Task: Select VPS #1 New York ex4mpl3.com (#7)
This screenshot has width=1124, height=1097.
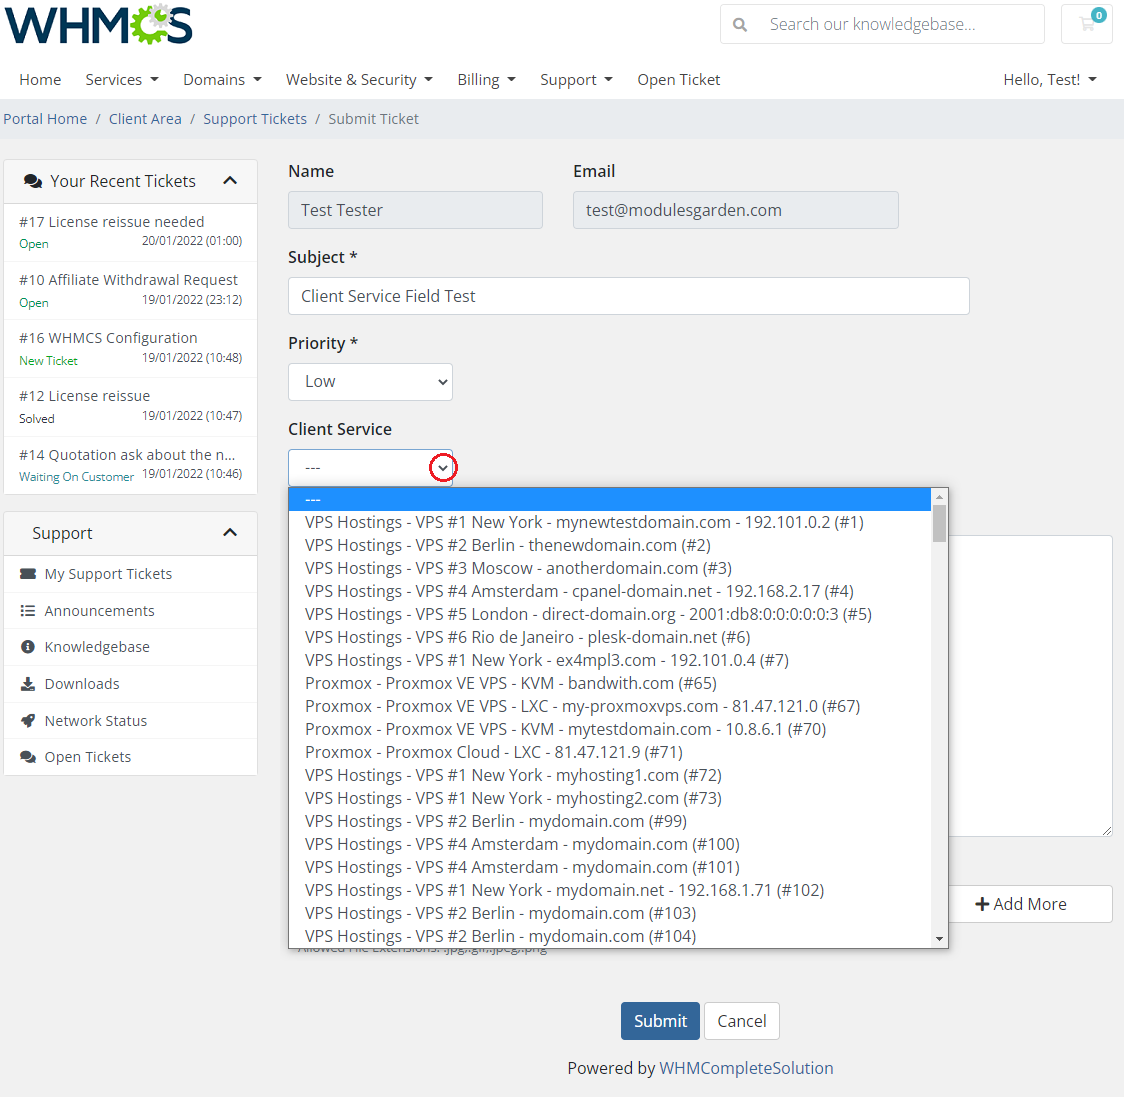Action: tap(609, 660)
